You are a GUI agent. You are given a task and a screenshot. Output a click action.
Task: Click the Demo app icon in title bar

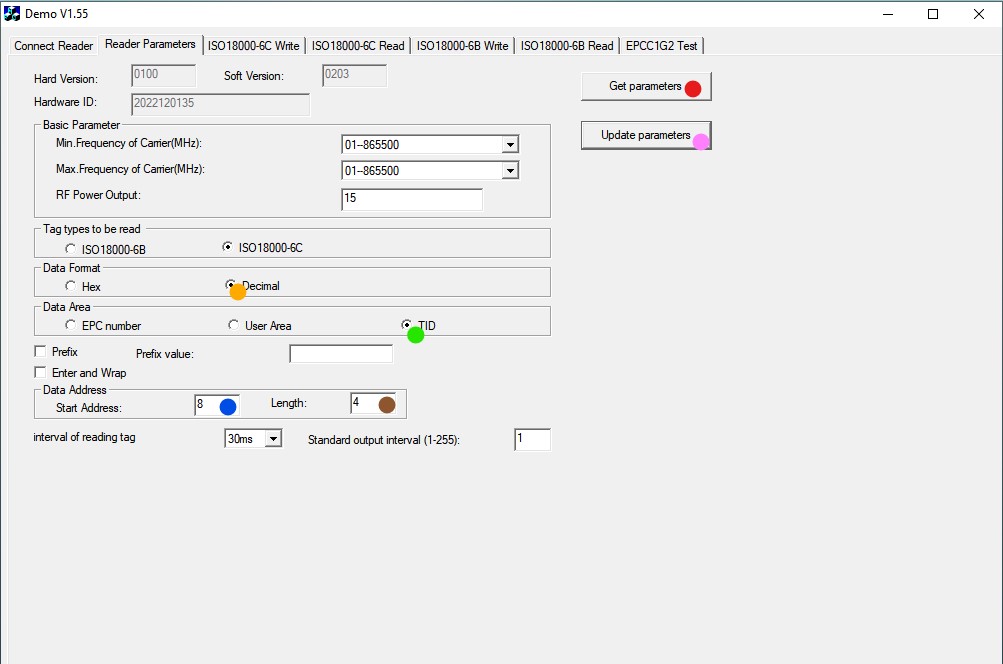tap(12, 13)
